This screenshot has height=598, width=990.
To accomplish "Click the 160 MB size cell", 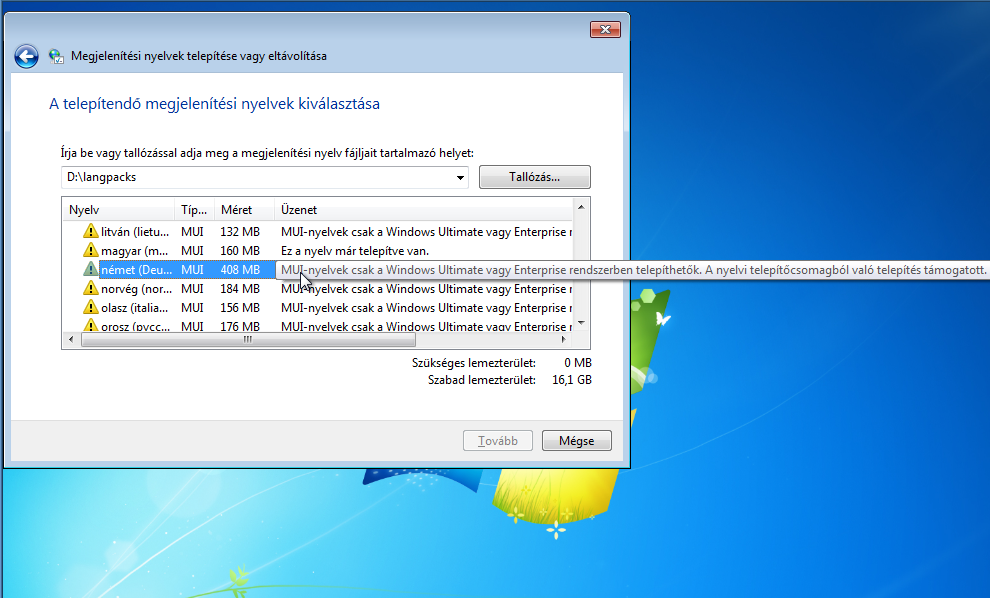I will (x=240, y=251).
